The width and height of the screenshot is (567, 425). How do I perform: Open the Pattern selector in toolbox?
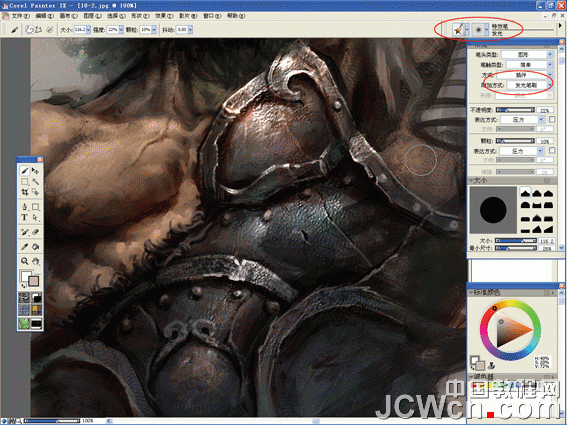click(x=24, y=310)
